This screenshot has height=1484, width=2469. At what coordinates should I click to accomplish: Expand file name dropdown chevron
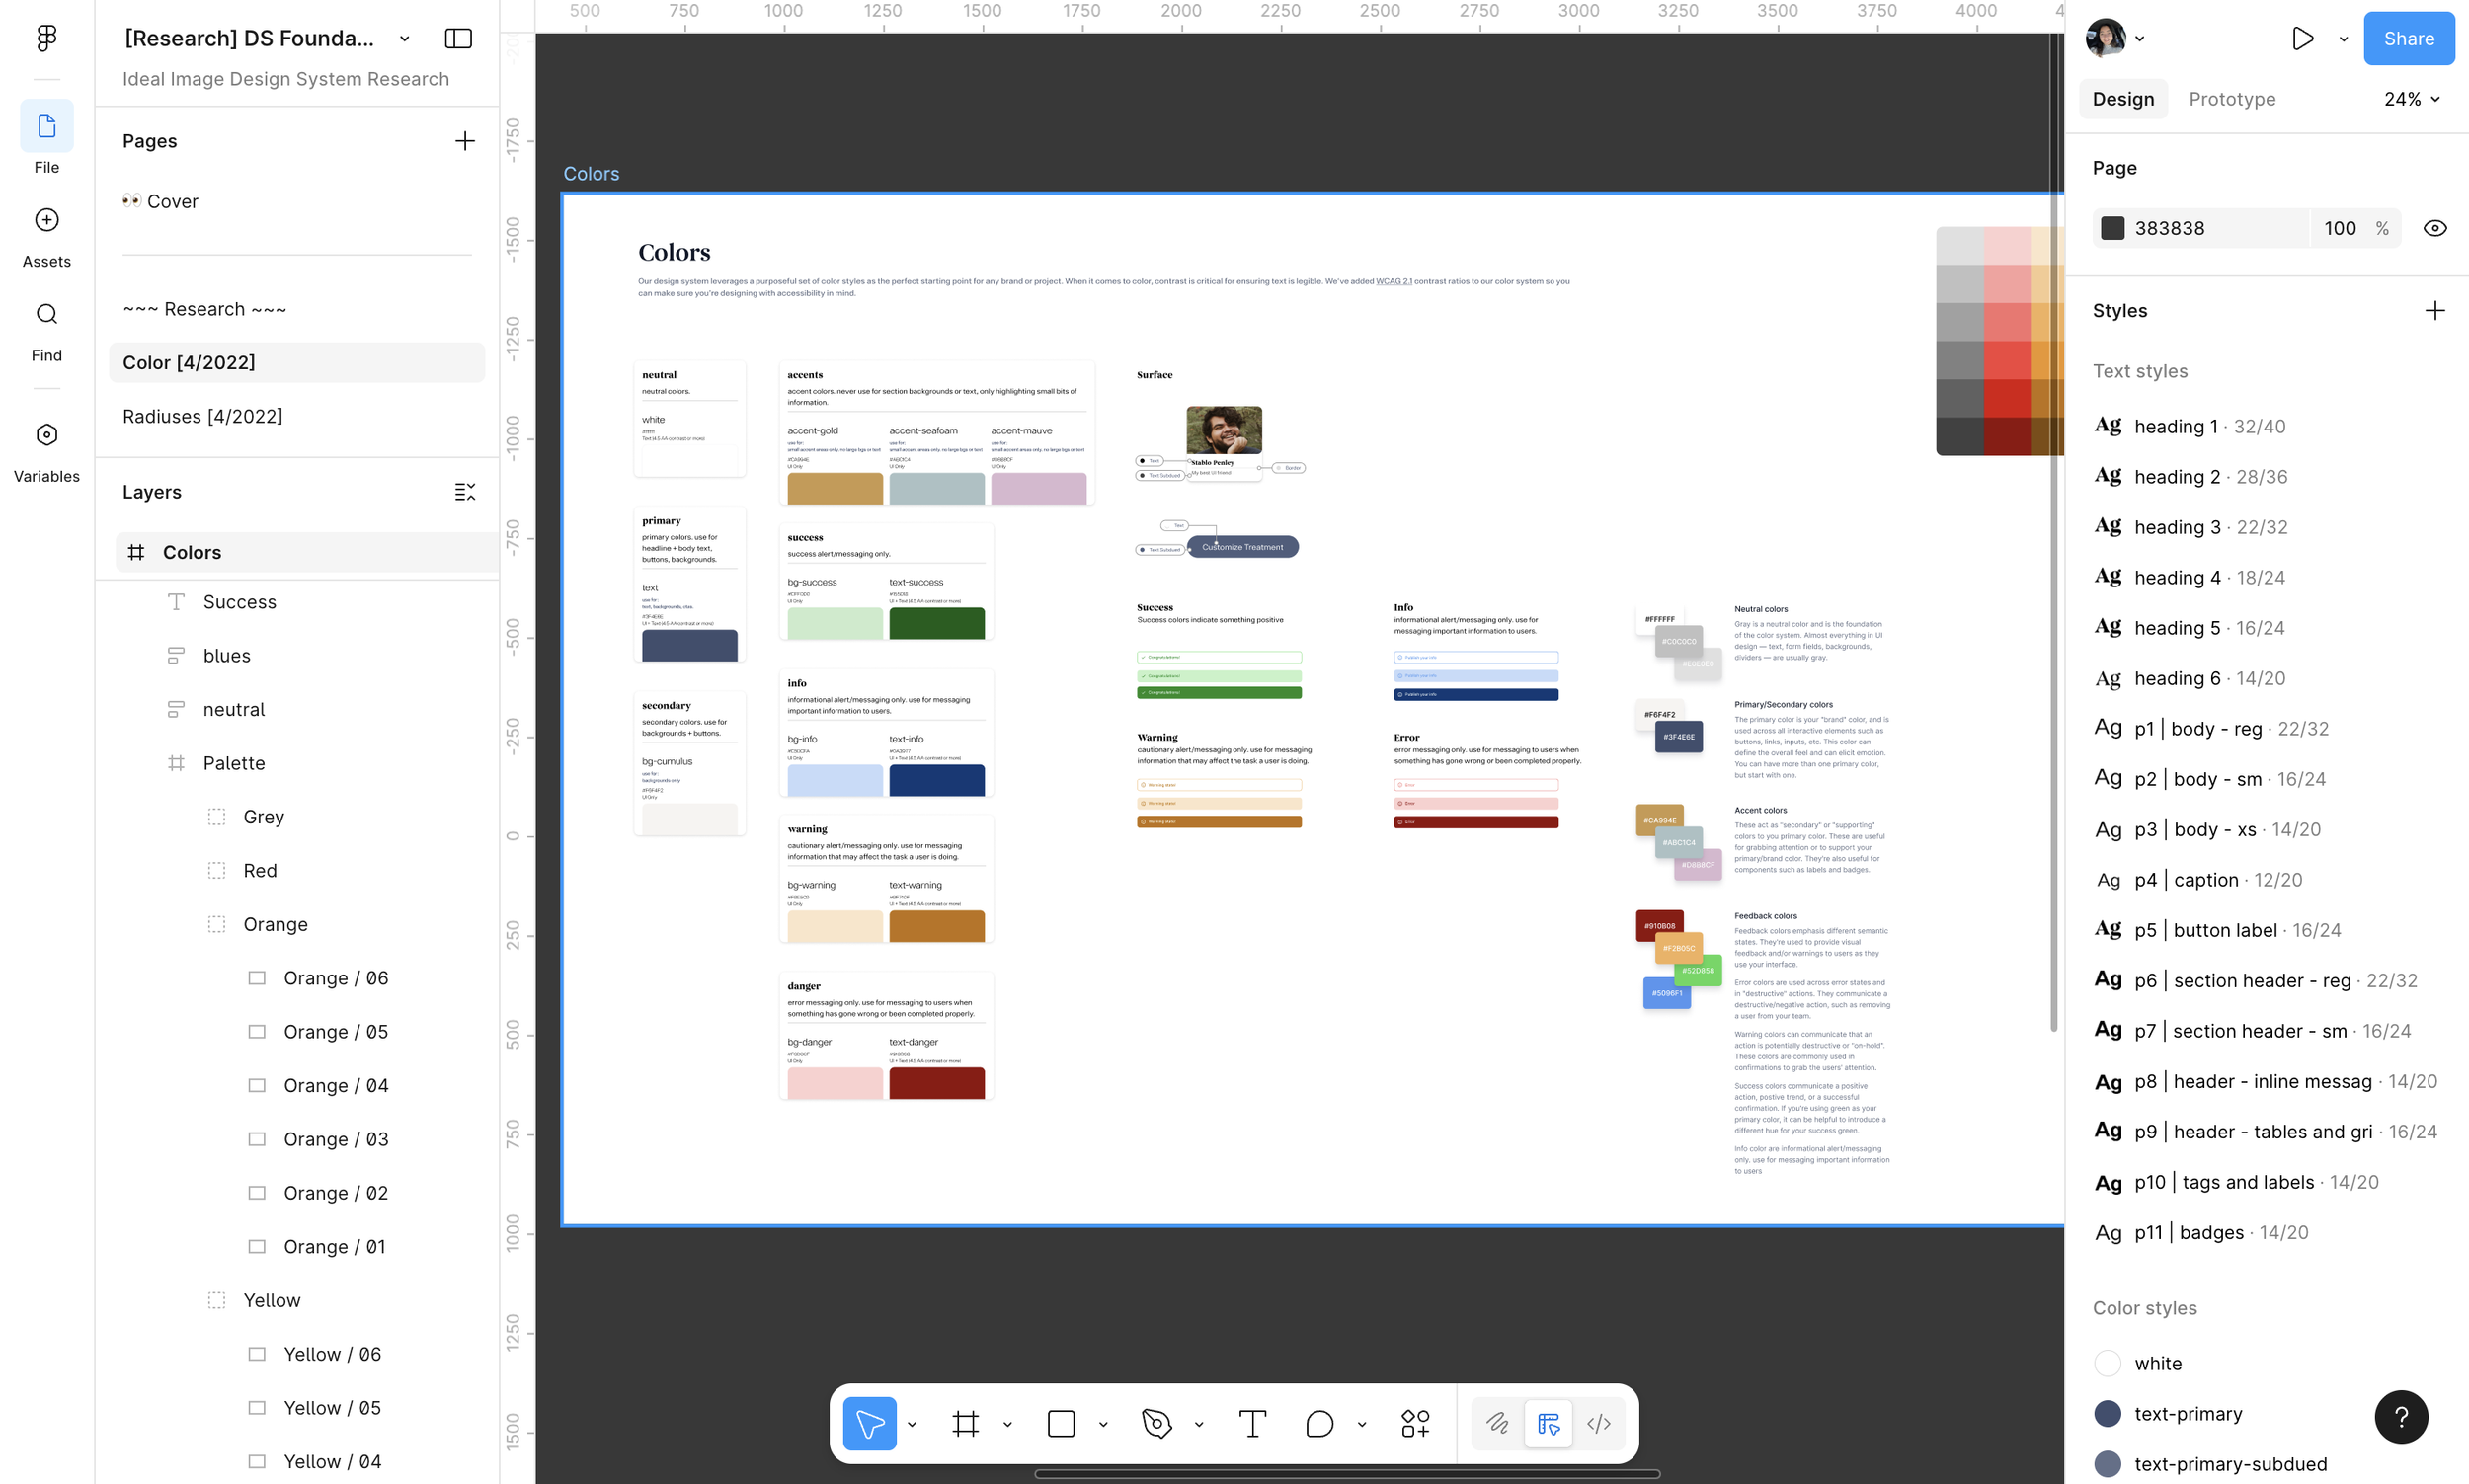coord(404,39)
